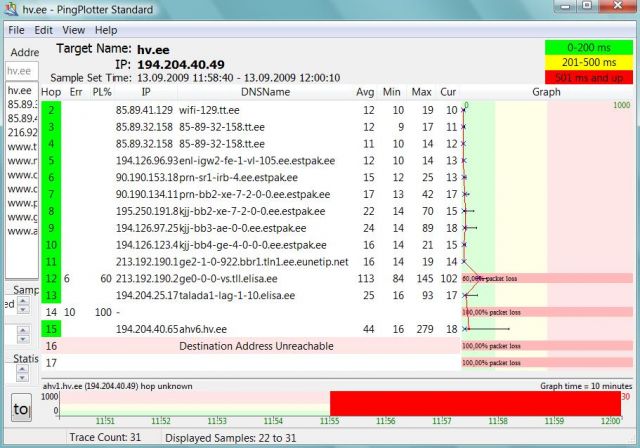
Task: Select green hop 15 indicator
Action: pyautogui.click(x=51, y=329)
